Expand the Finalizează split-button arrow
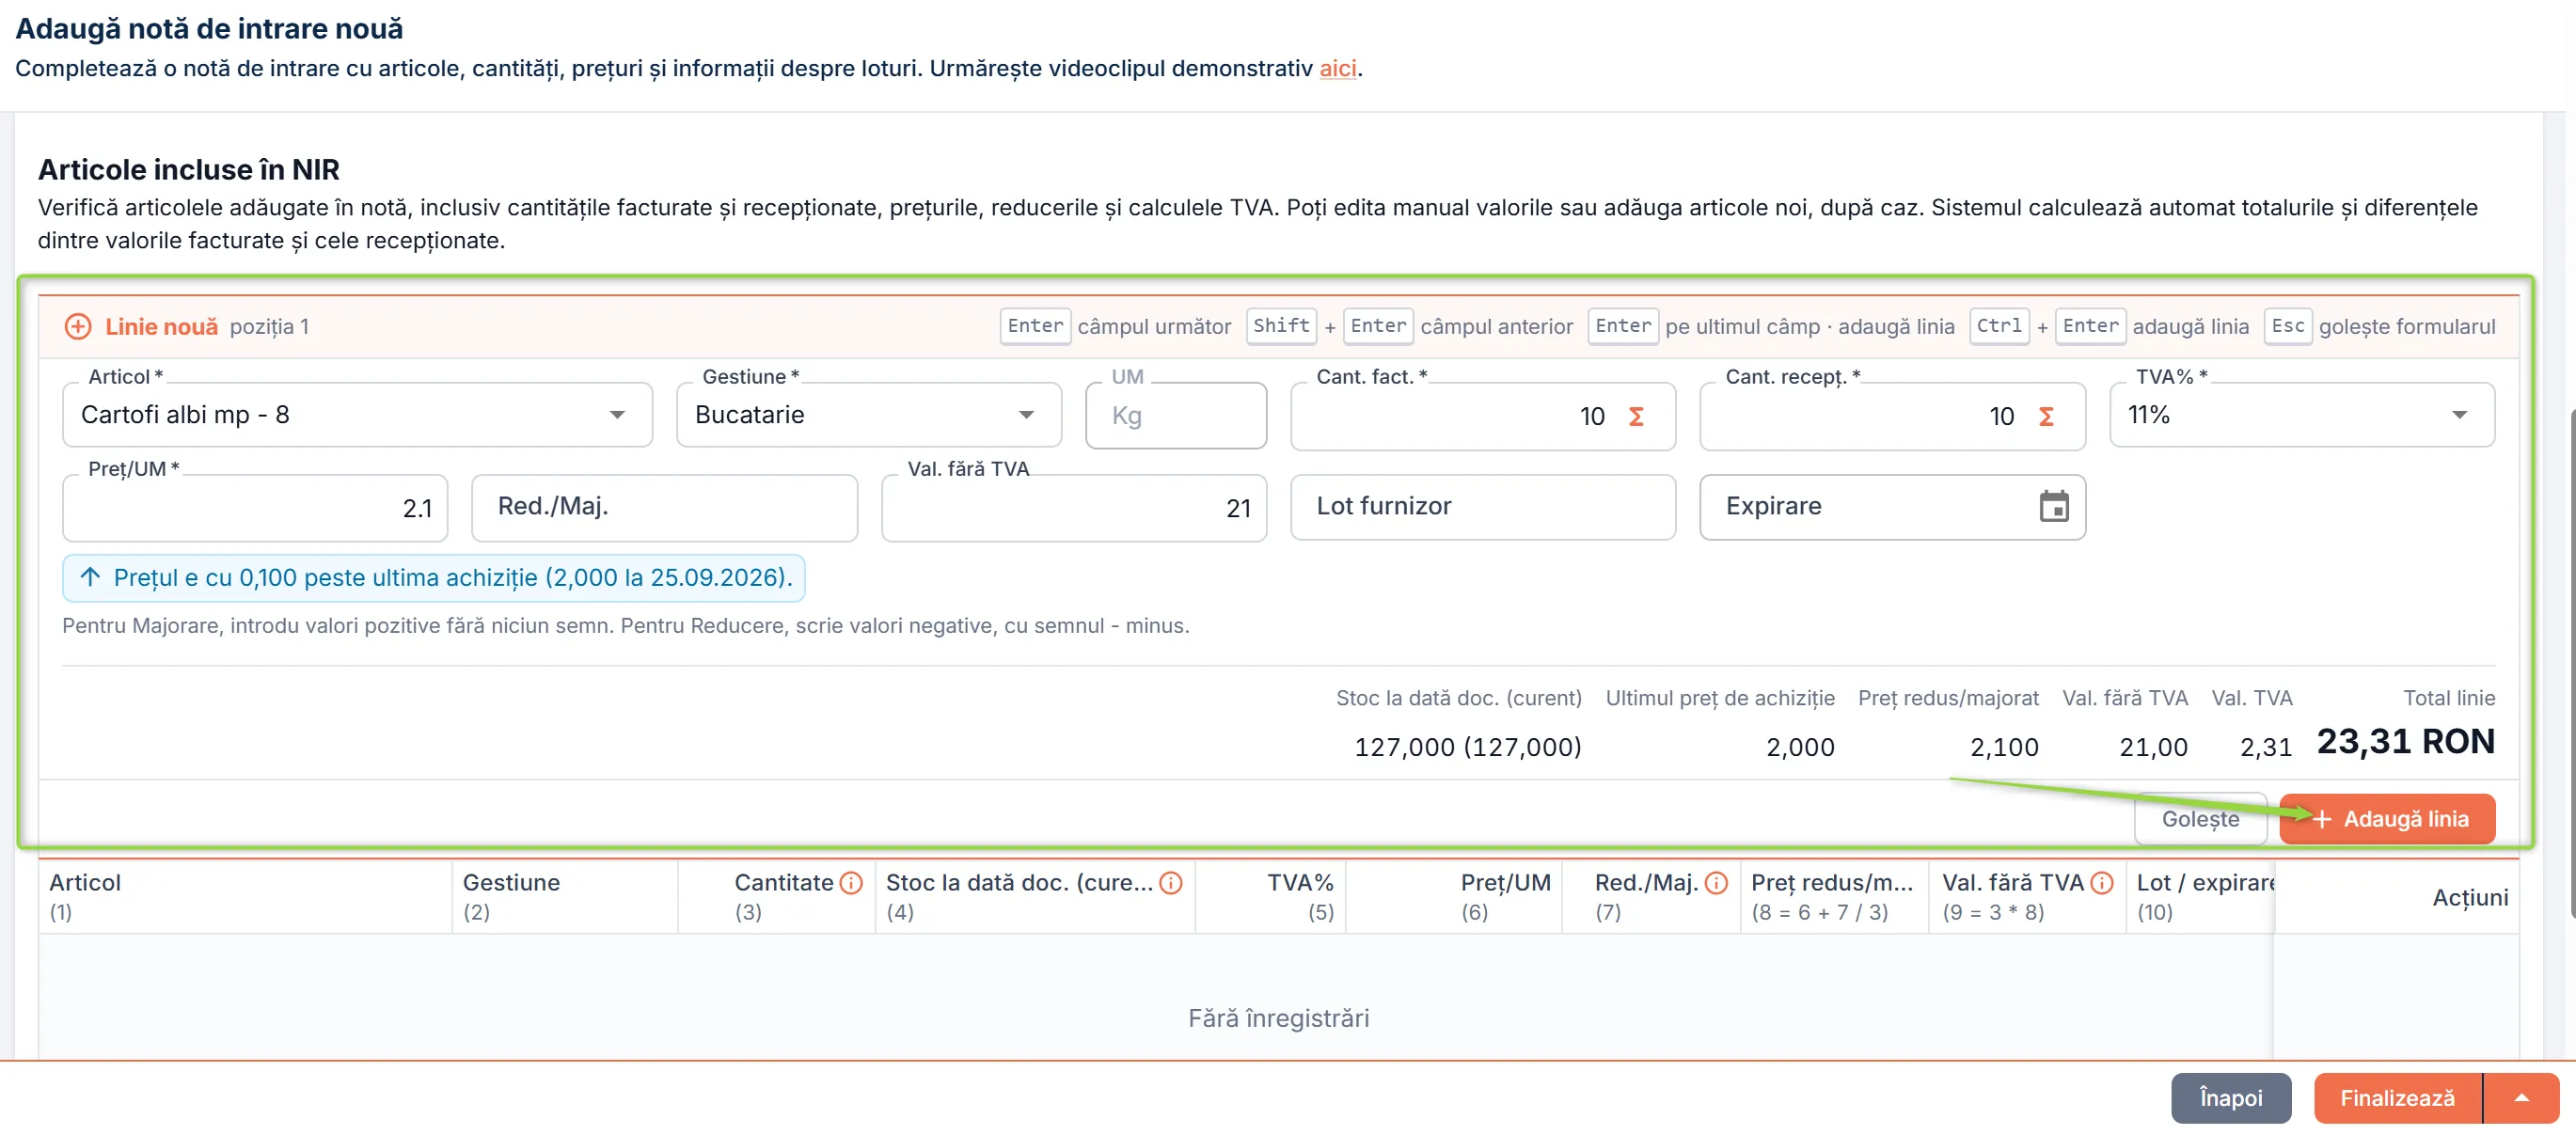This screenshot has height=1135, width=2576. (2522, 1098)
